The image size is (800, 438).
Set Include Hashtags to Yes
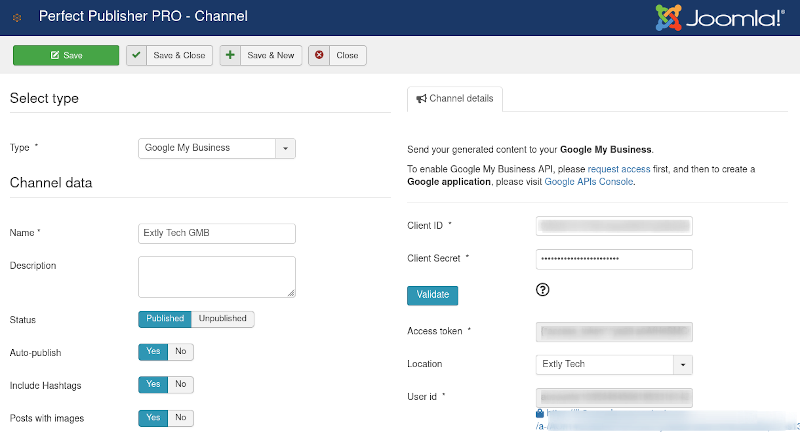[x=153, y=384]
